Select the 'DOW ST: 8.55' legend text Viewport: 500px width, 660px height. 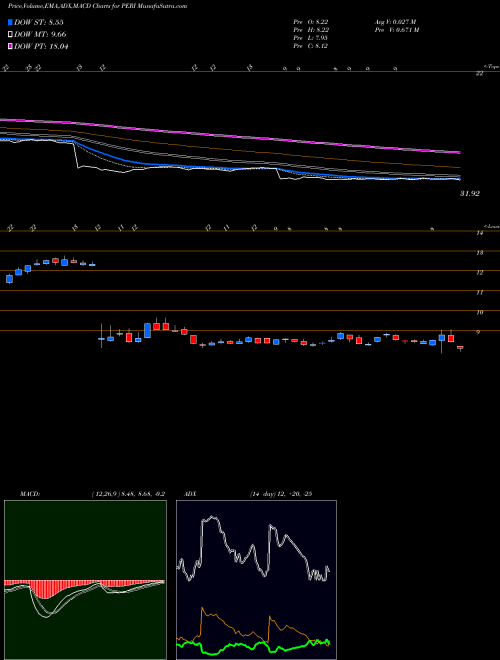pyautogui.click(x=39, y=23)
